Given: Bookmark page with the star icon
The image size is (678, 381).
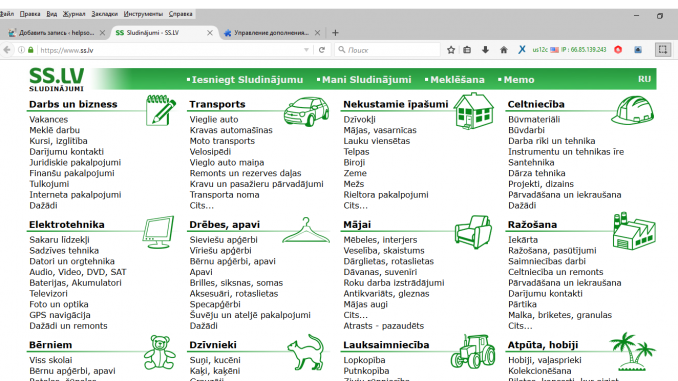Looking at the screenshot, I should (451, 50).
